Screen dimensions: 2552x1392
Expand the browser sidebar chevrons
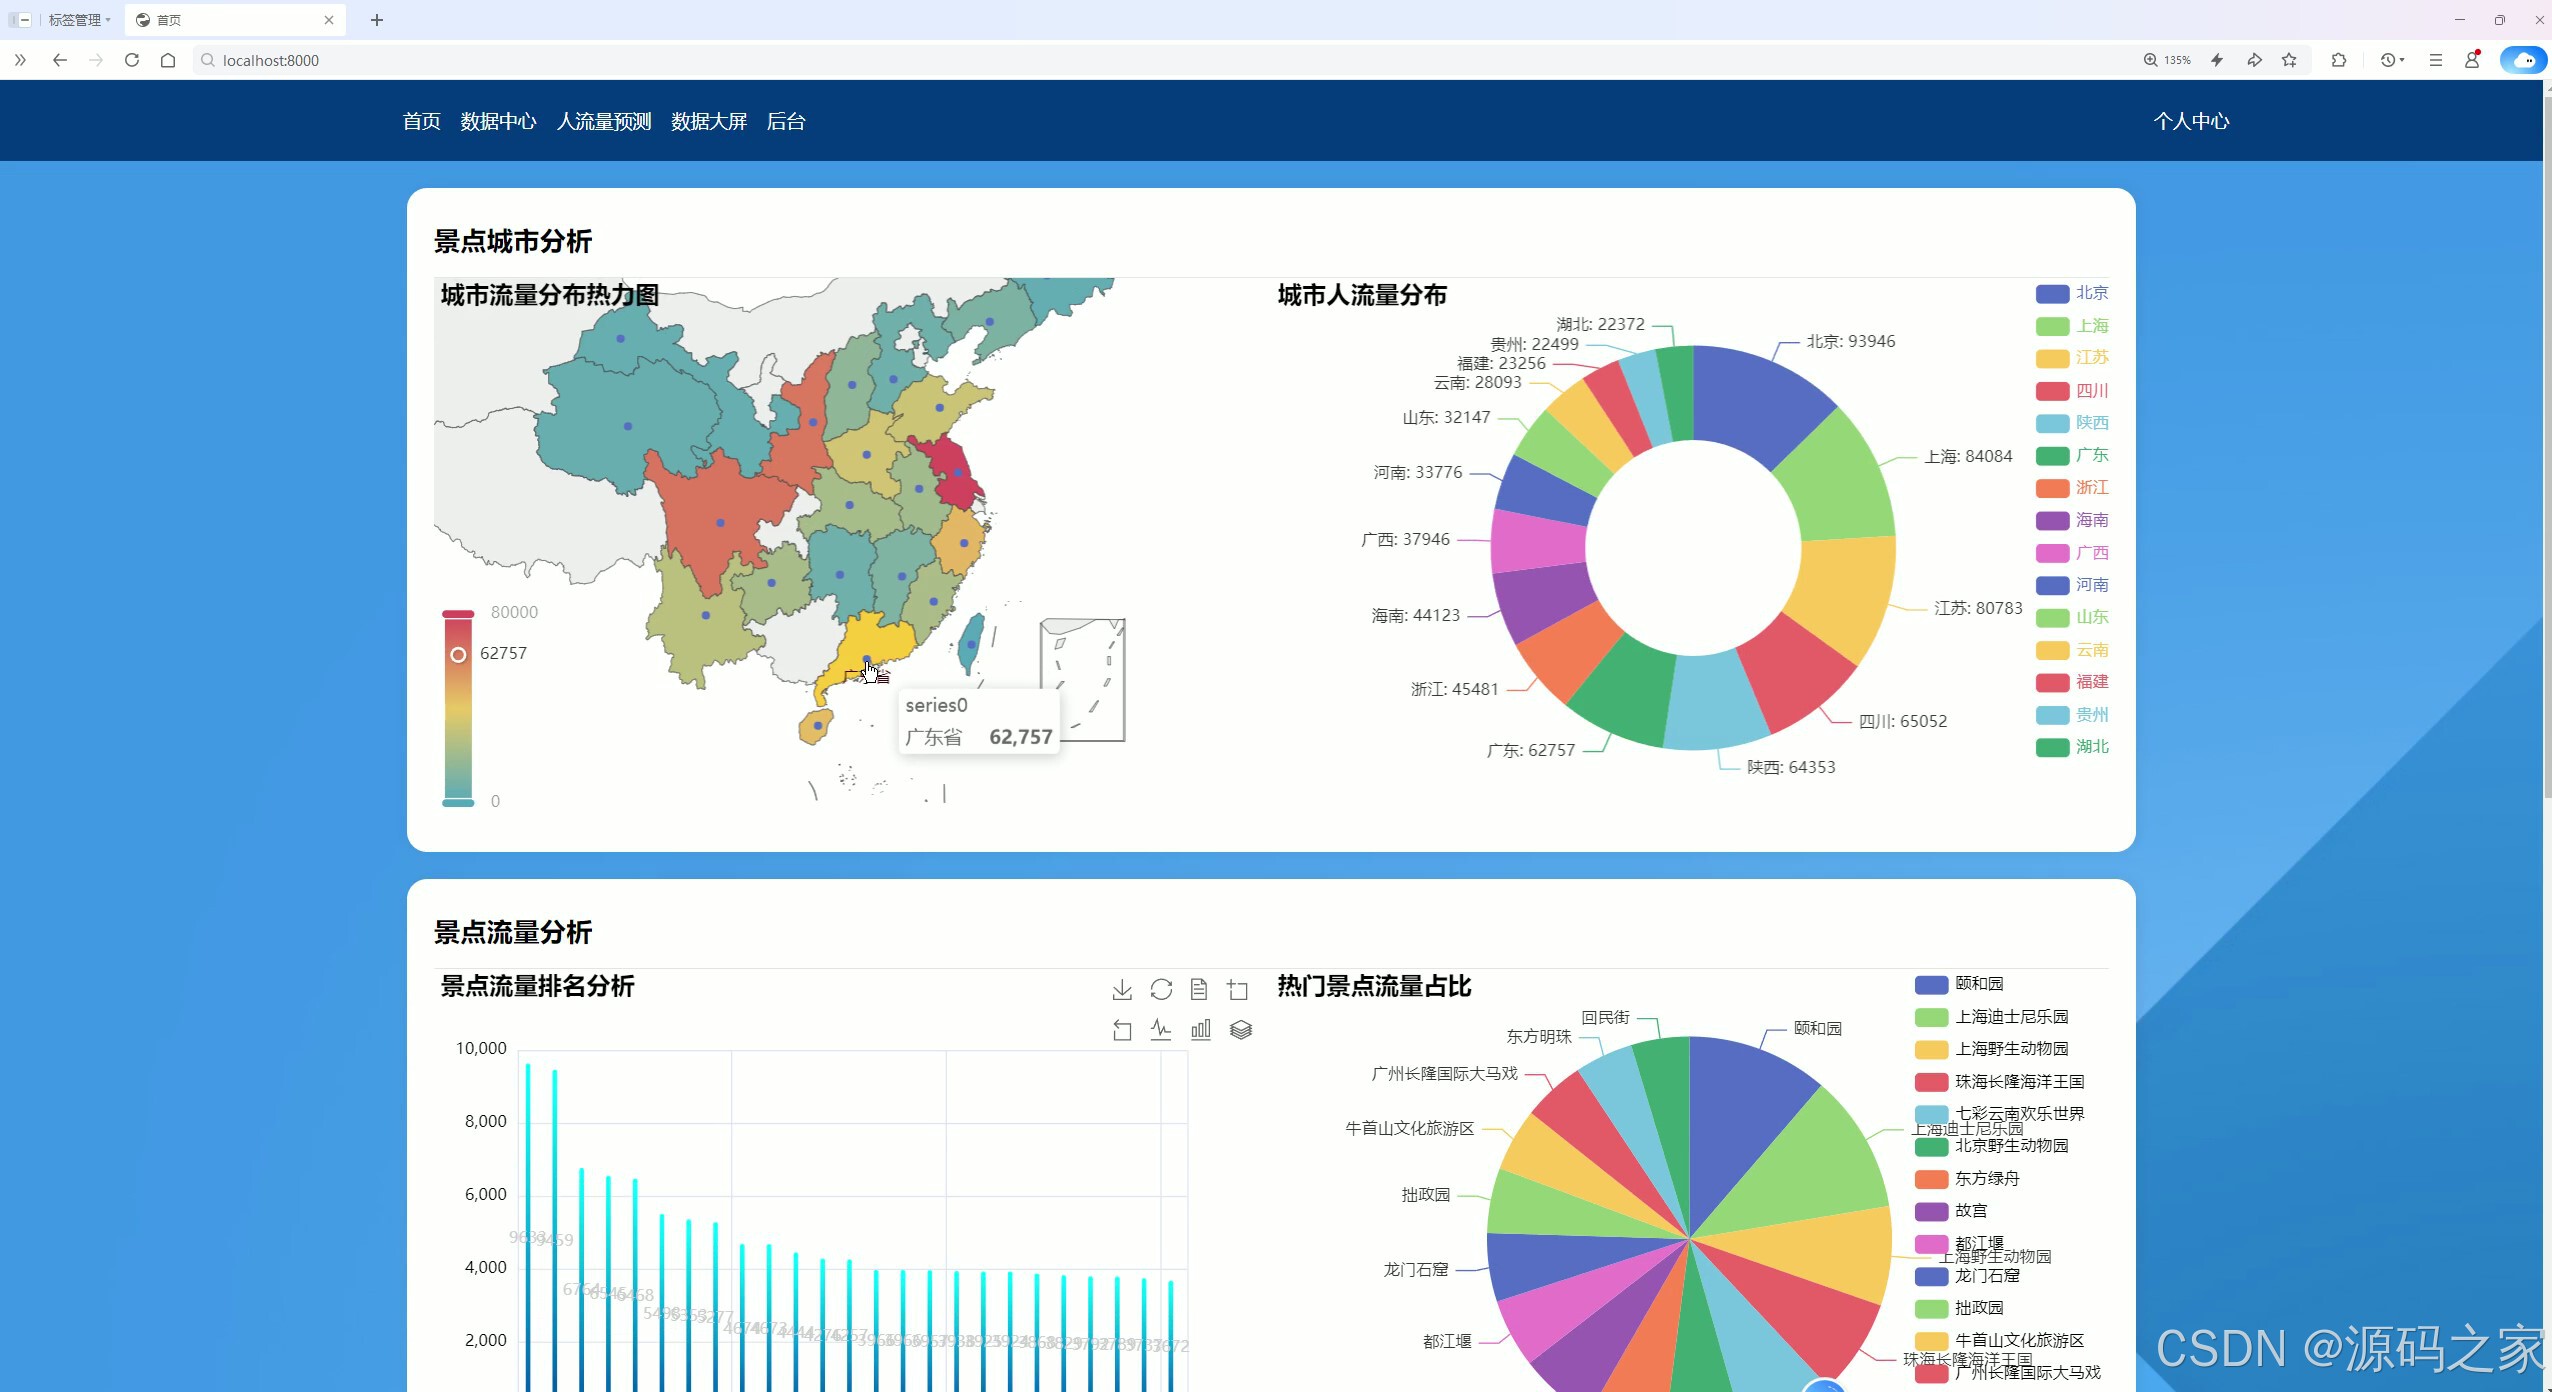point(20,60)
